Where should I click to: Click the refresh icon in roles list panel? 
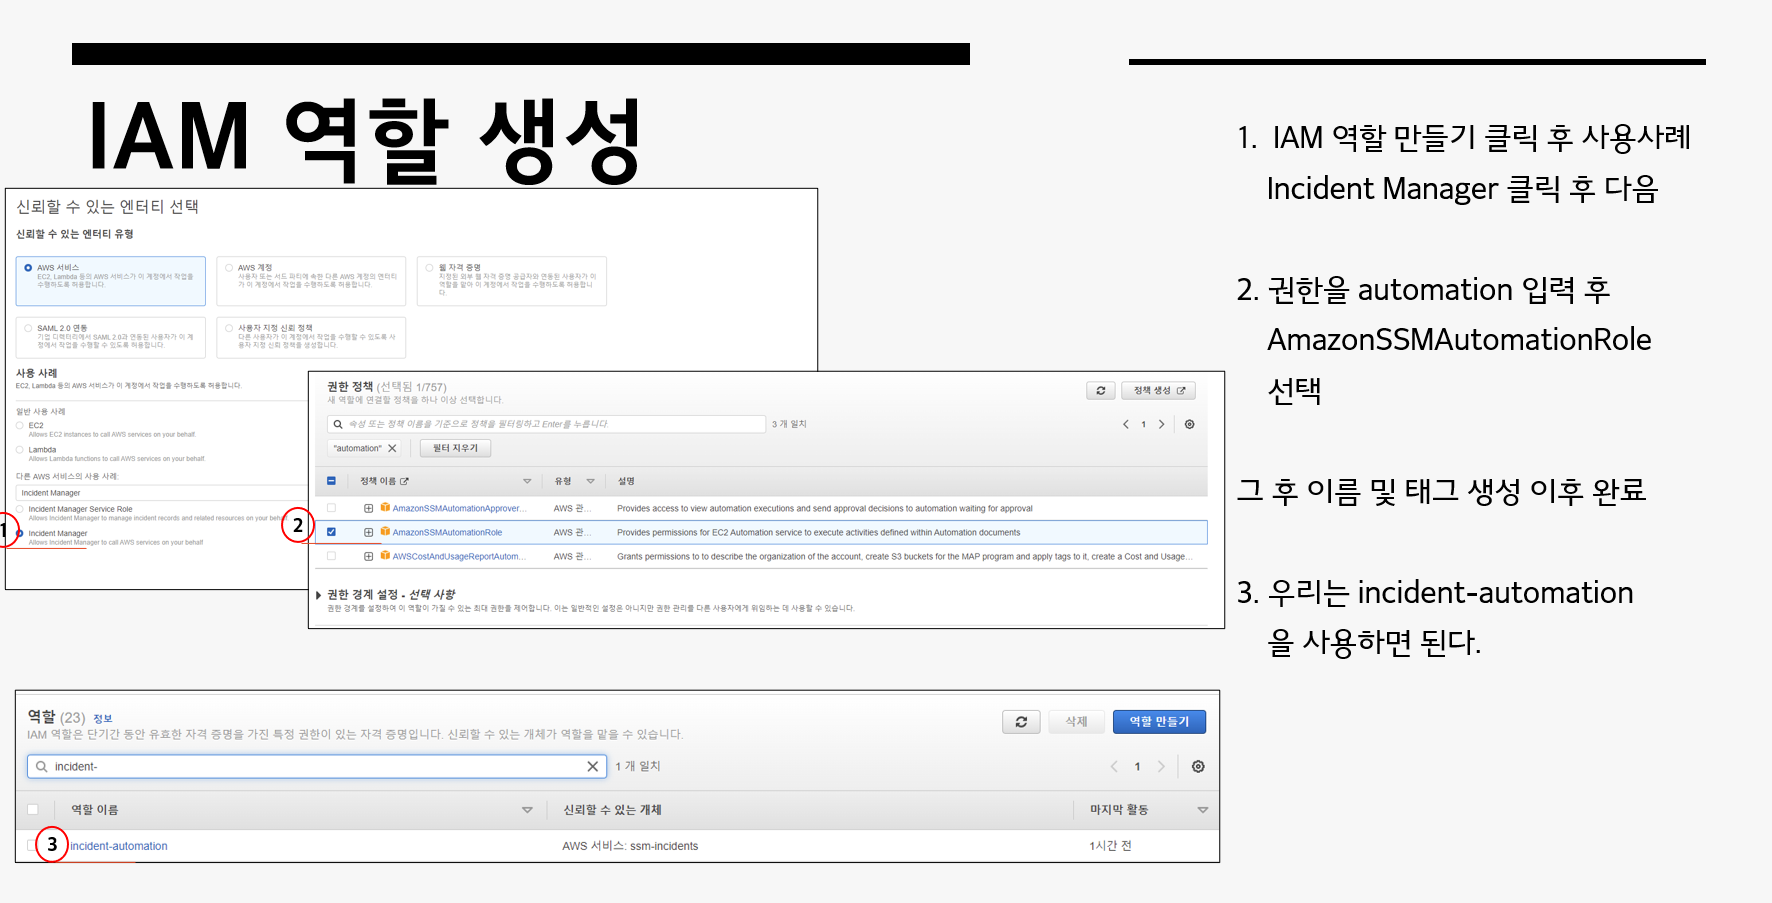(x=1021, y=722)
